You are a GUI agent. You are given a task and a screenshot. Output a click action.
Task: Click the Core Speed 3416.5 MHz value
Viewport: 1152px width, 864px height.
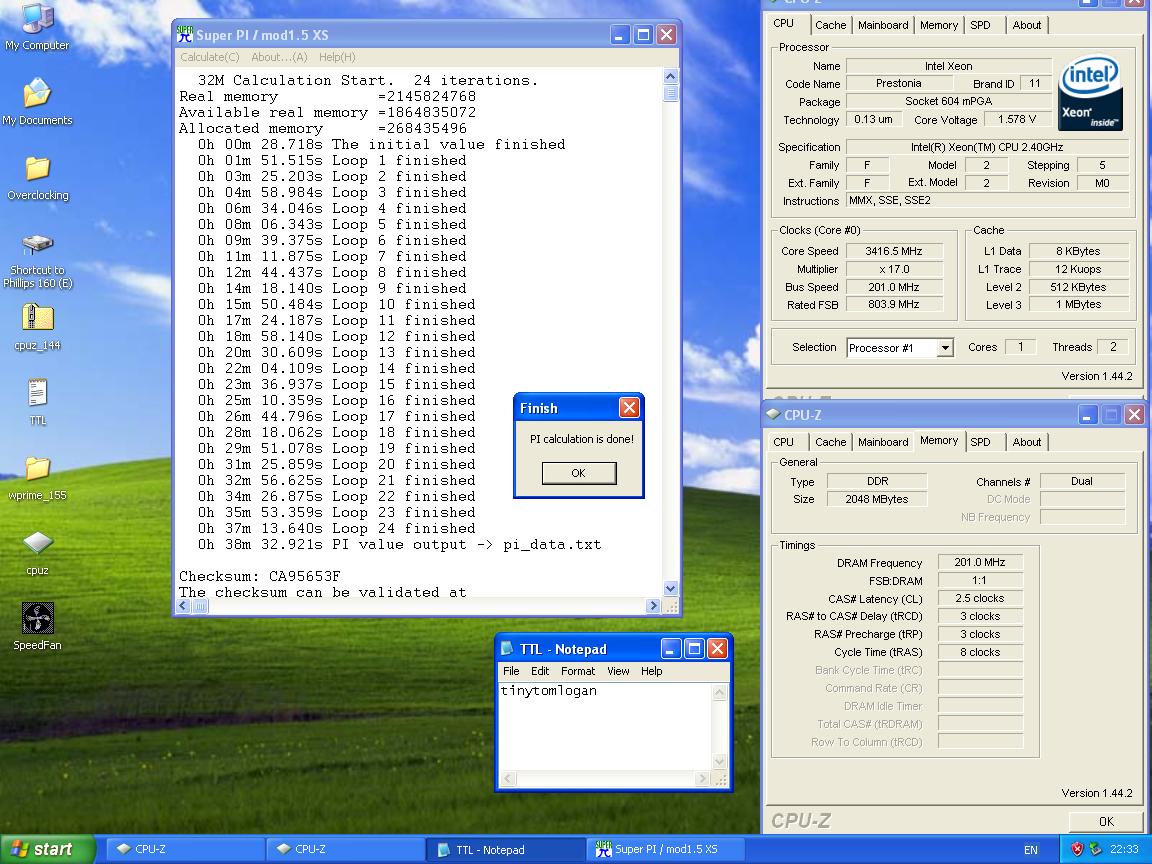893,251
